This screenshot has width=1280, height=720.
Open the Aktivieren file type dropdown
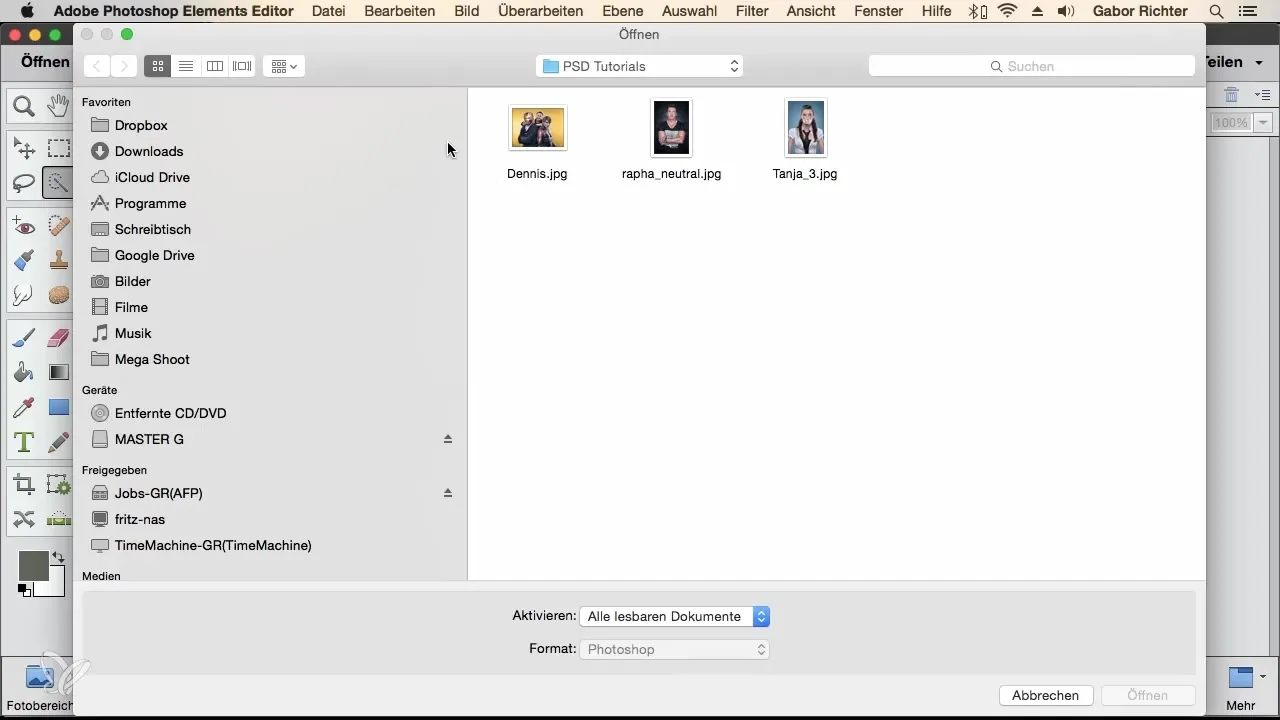tap(675, 617)
